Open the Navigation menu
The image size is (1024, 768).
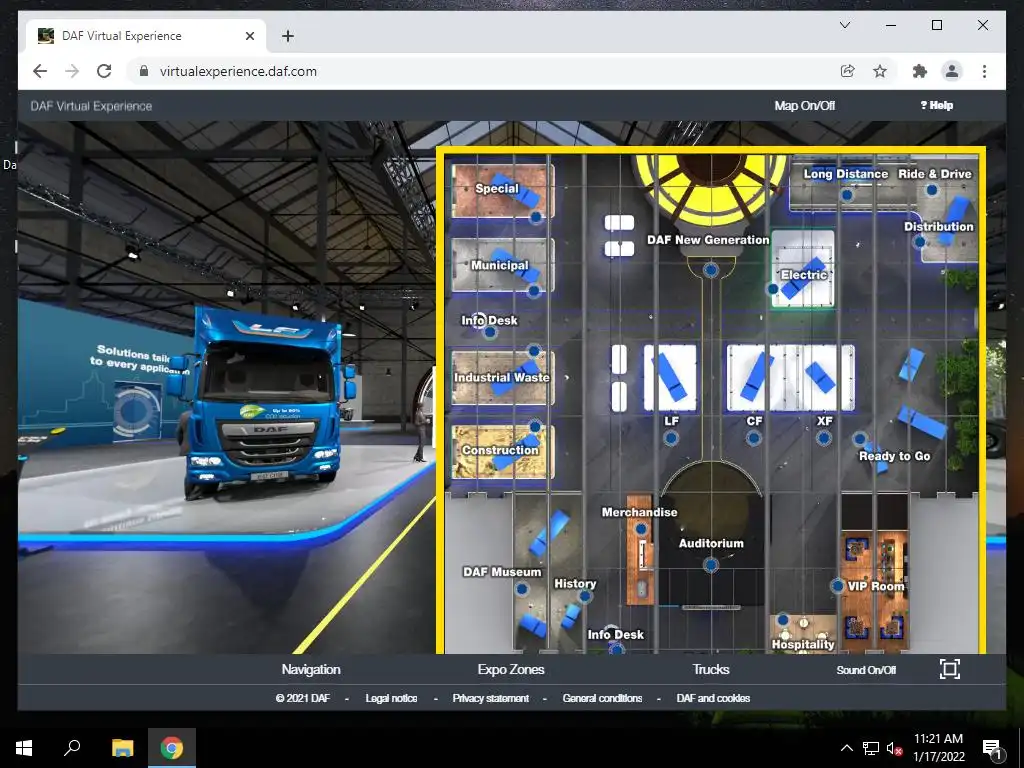[x=311, y=669]
